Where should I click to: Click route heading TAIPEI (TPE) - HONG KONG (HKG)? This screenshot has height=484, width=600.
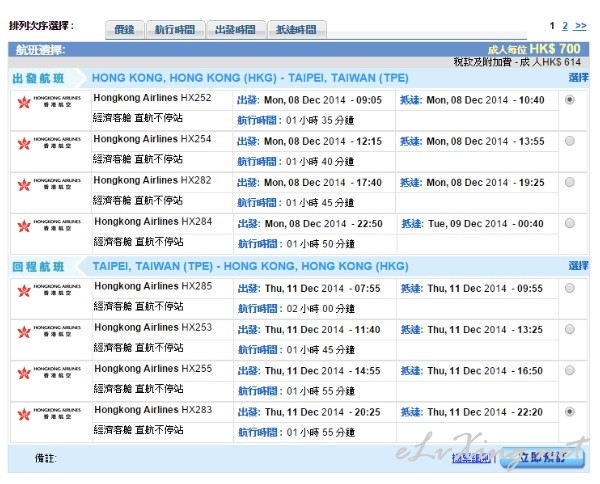[x=250, y=266]
